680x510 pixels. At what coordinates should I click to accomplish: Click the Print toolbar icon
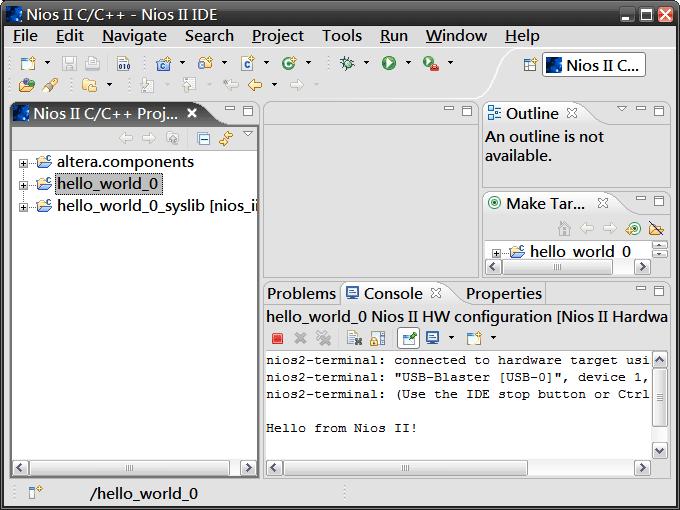tap(92, 63)
